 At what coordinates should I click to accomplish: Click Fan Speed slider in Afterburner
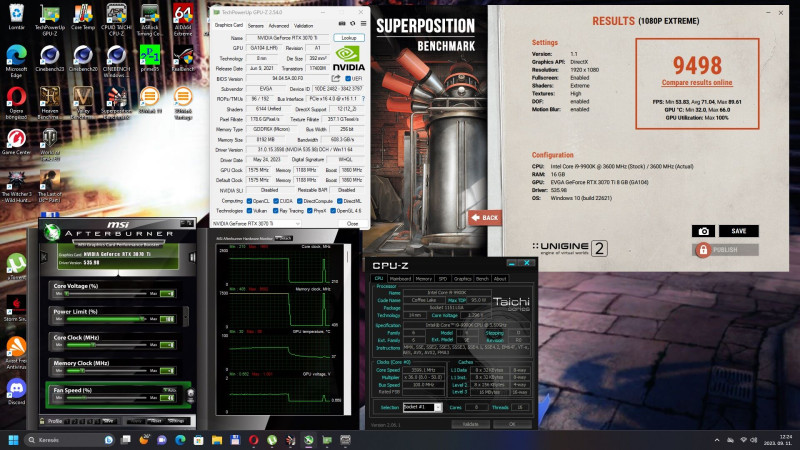click(106, 397)
